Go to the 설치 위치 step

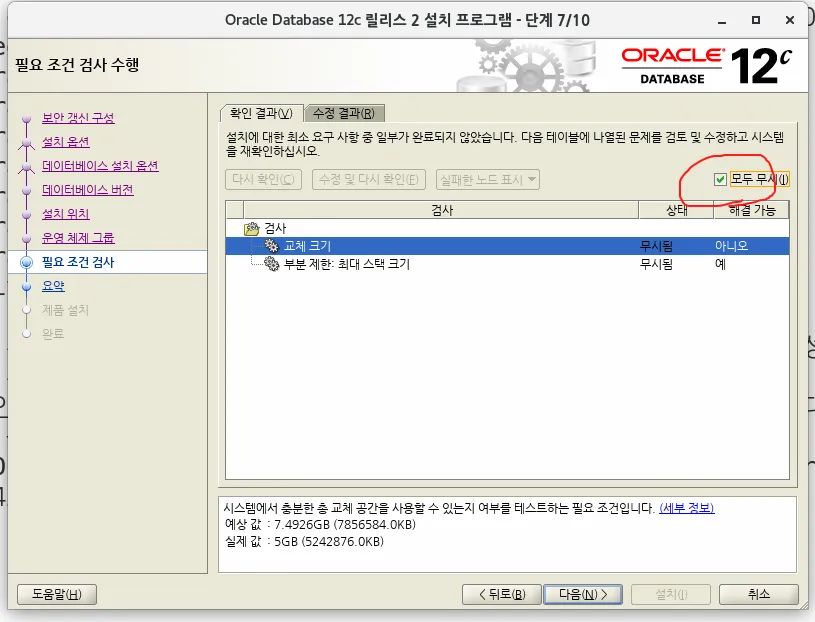click(65, 214)
